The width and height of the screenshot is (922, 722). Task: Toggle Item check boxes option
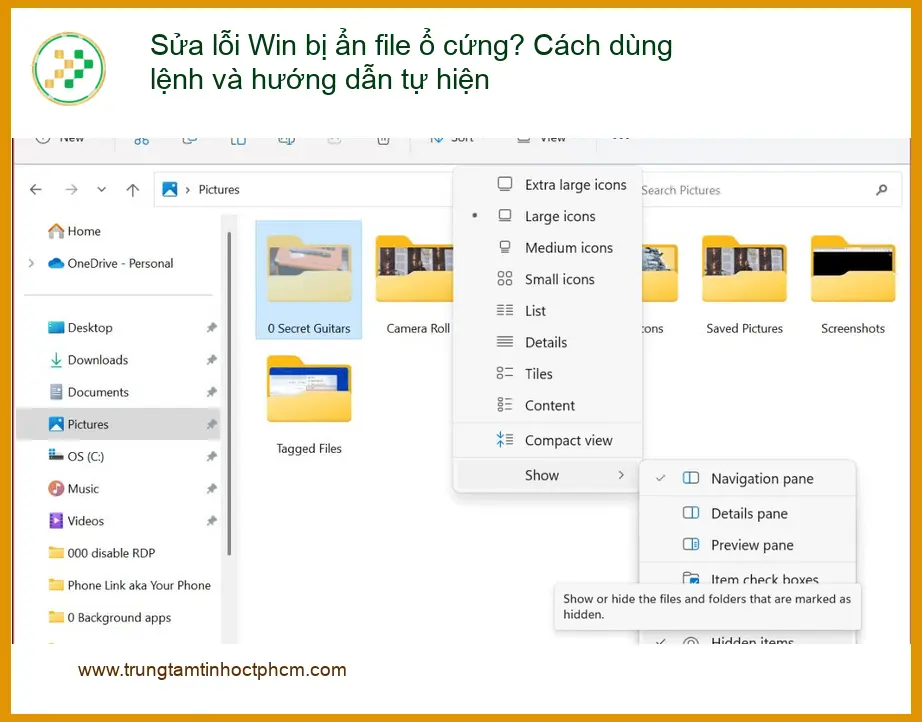747,577
